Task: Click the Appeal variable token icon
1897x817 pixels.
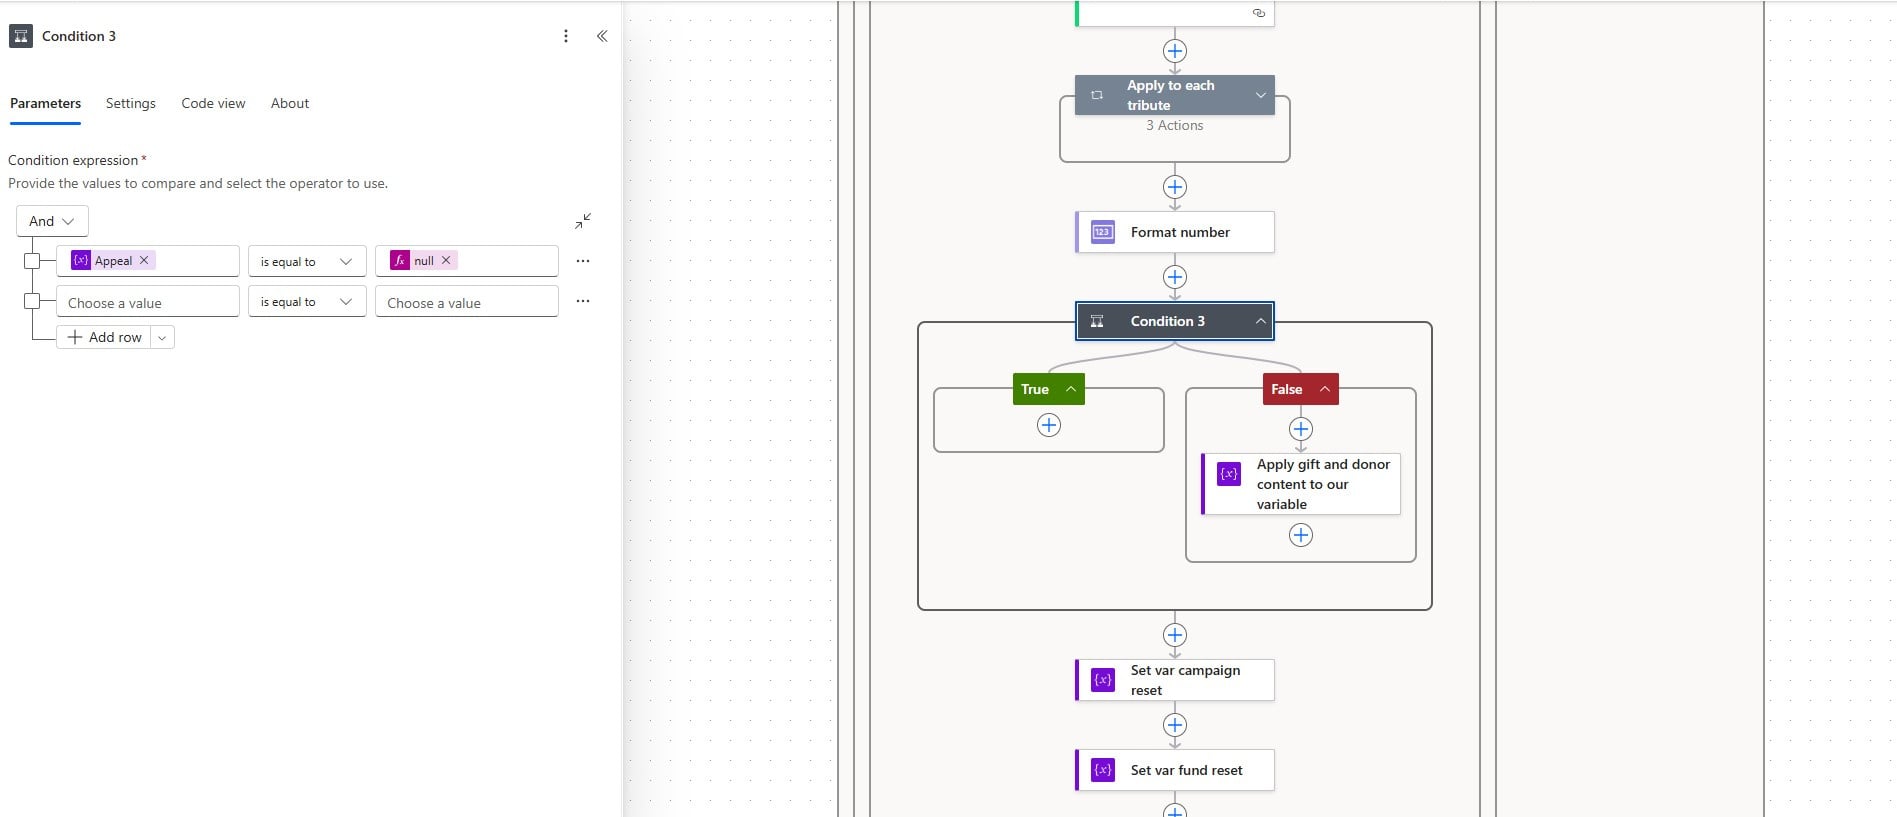Action: (81, 260)
